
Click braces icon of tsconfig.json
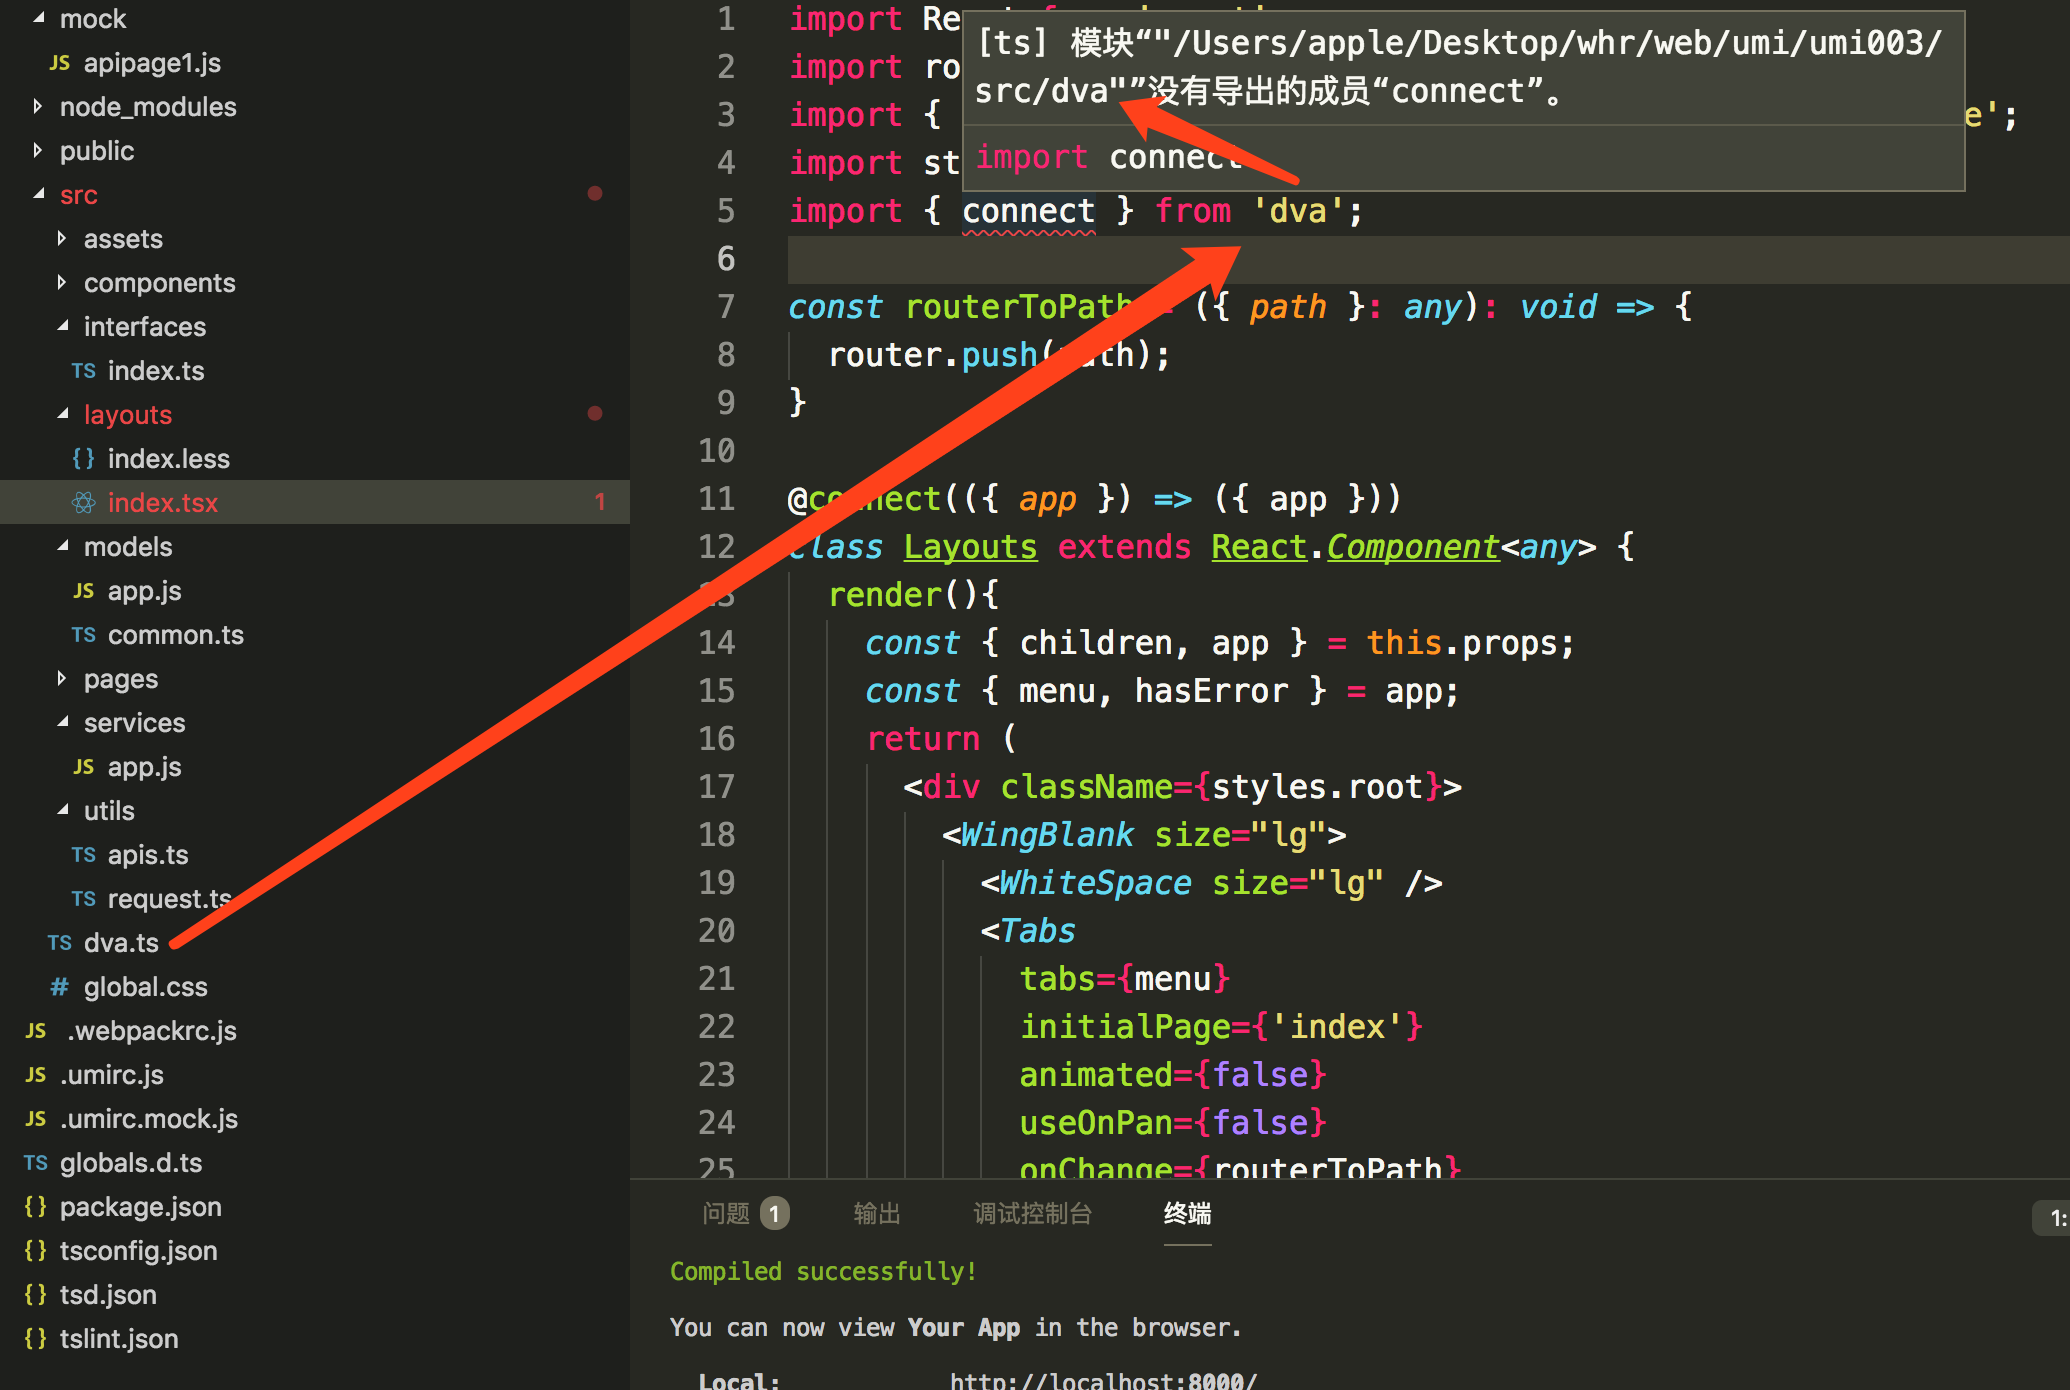36,1251
